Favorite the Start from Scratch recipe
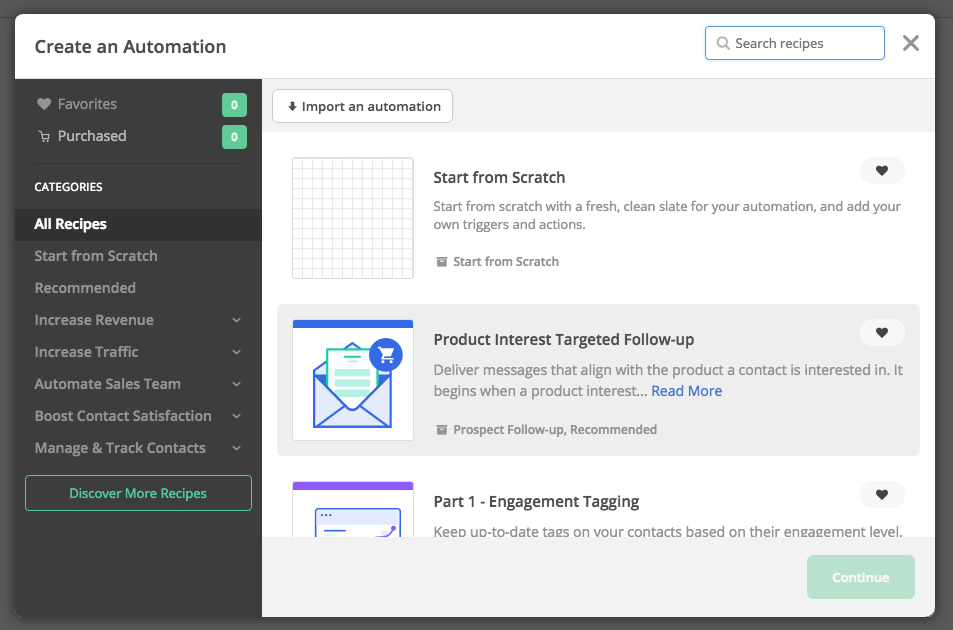 pos(882,170)
